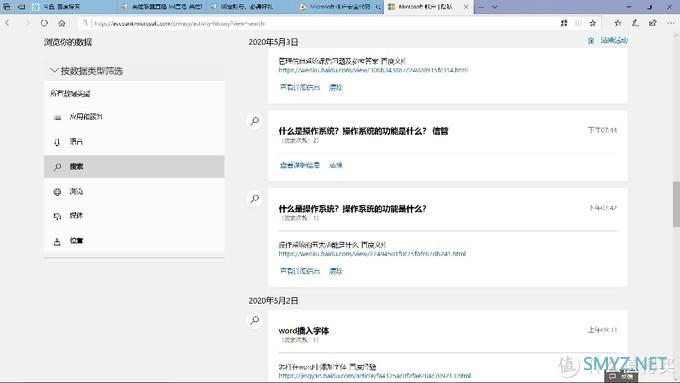Click the word插入字体 search title

[304, 331]
